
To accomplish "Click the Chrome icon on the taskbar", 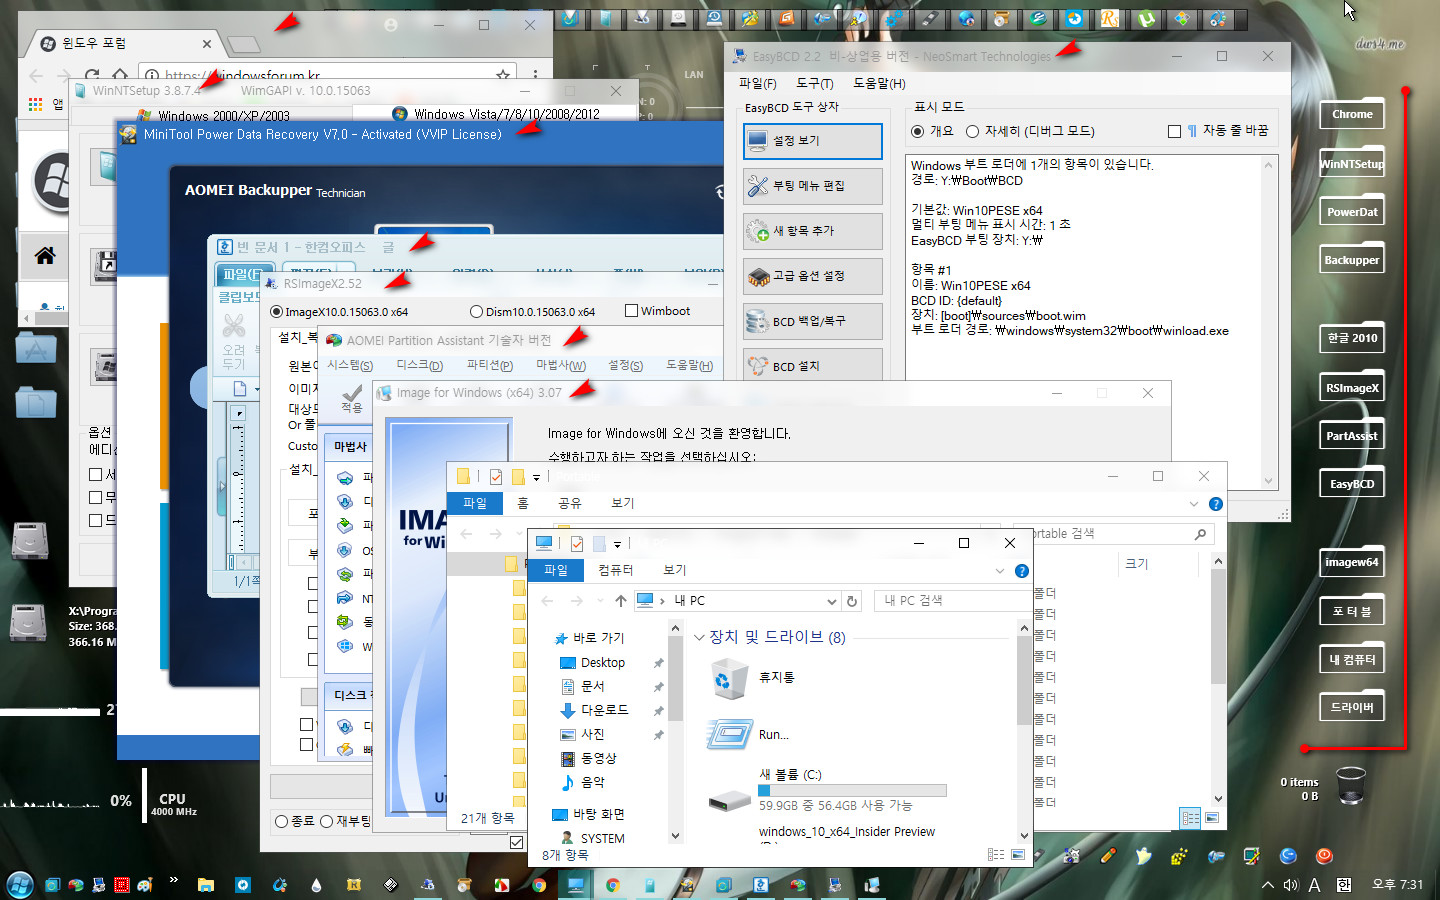I will coord(539,885).
